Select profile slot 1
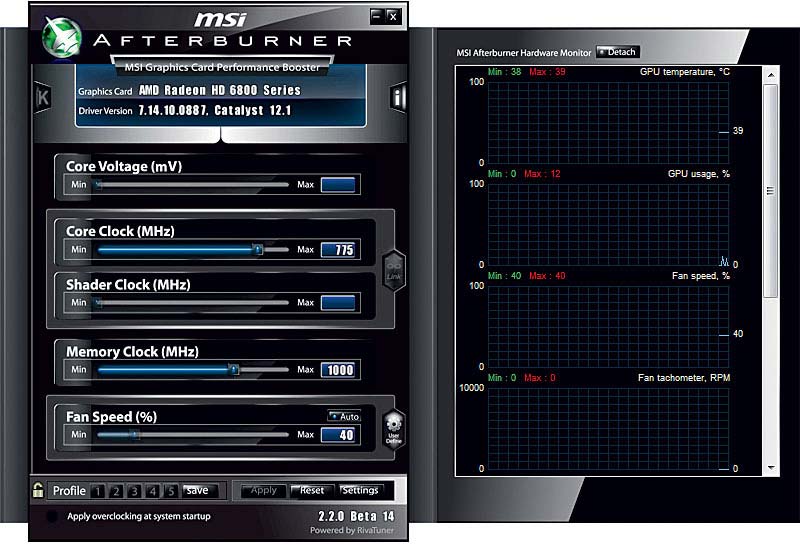This screenshot has height=552, width=800. pos(97,491)
